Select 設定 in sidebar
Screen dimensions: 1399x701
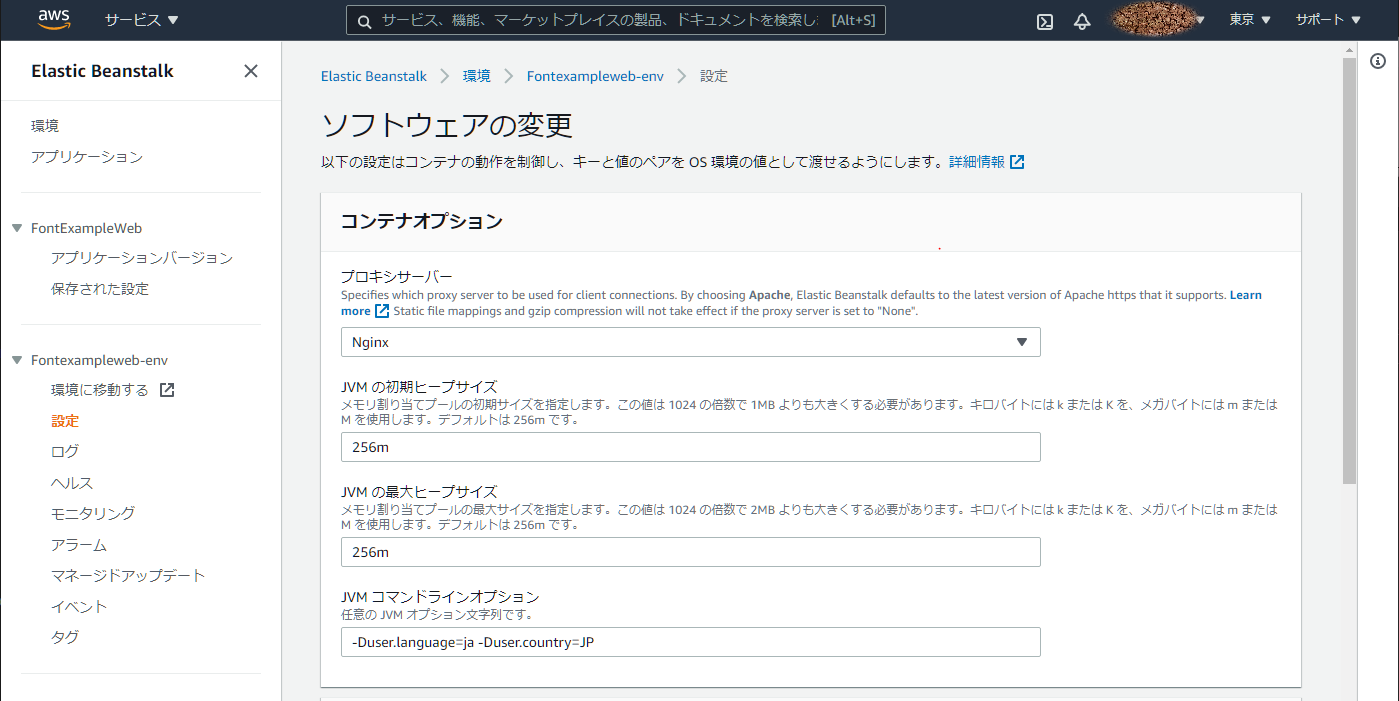65,421
